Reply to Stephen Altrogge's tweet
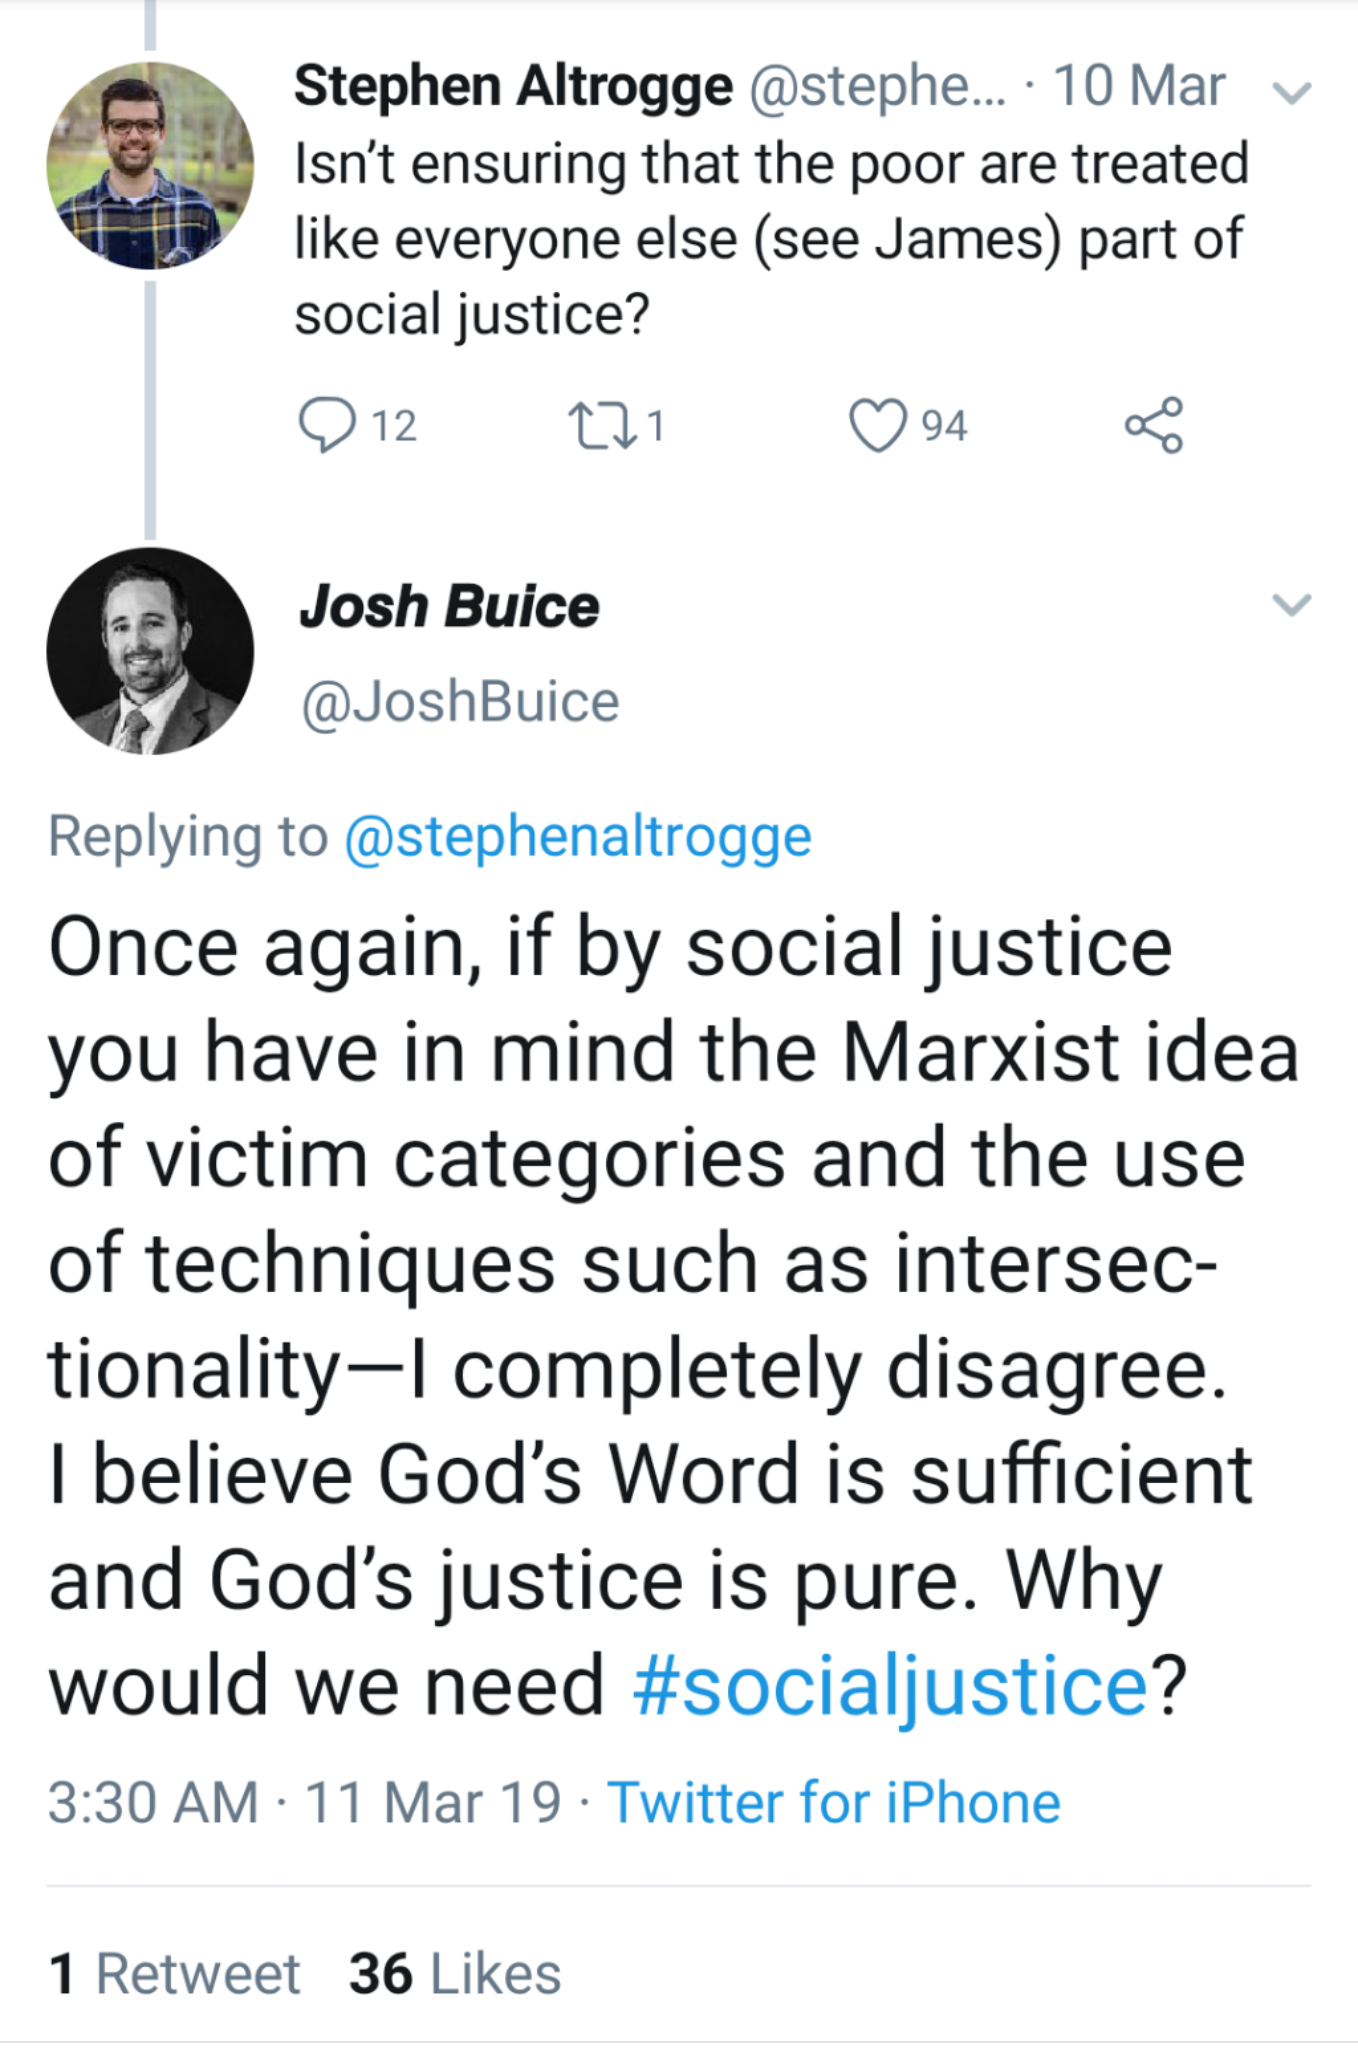 coord(327,425)
